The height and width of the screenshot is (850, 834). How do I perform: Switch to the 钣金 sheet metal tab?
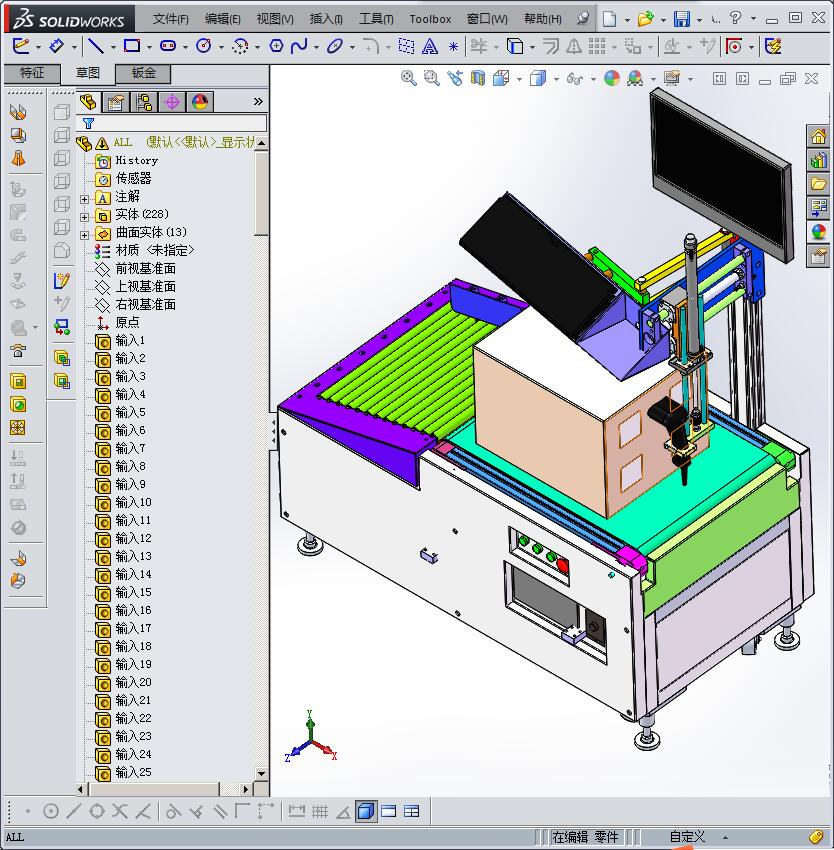[x=143, y=73]
